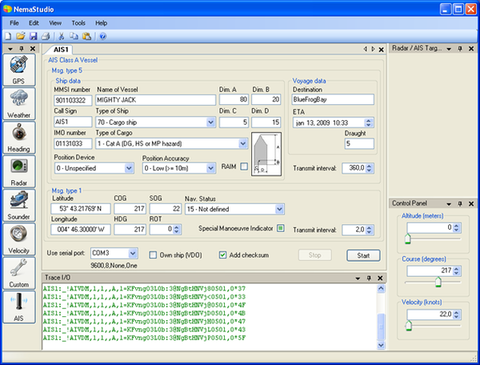Open the Heading compass instrument
480x365 pixels.
tap(19, 137)
